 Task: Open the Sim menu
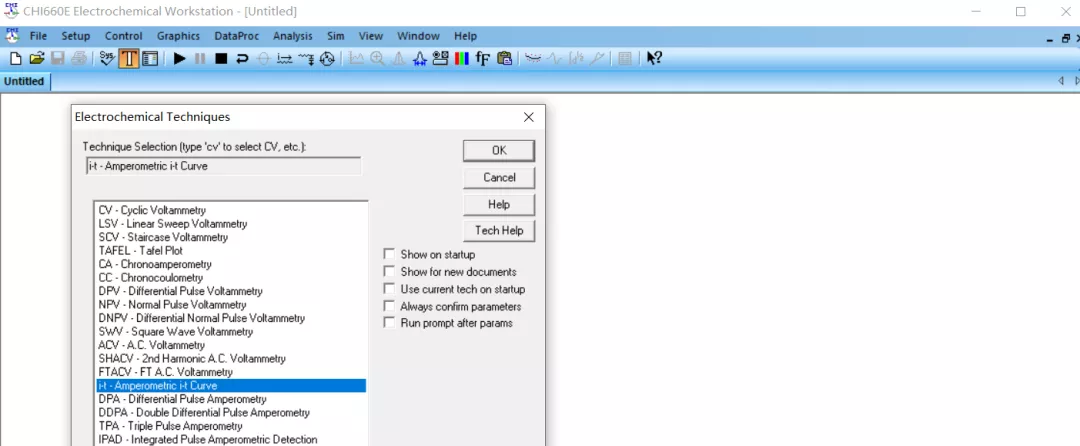(x=336, y=36)
